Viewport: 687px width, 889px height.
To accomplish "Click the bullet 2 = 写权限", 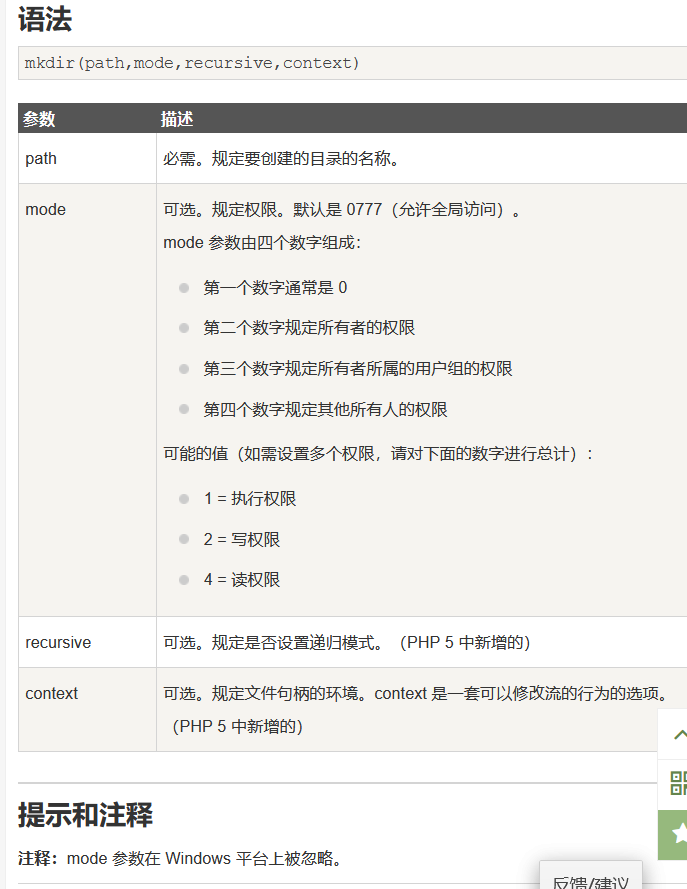I will pyautogui.click(x=242, y=539).
